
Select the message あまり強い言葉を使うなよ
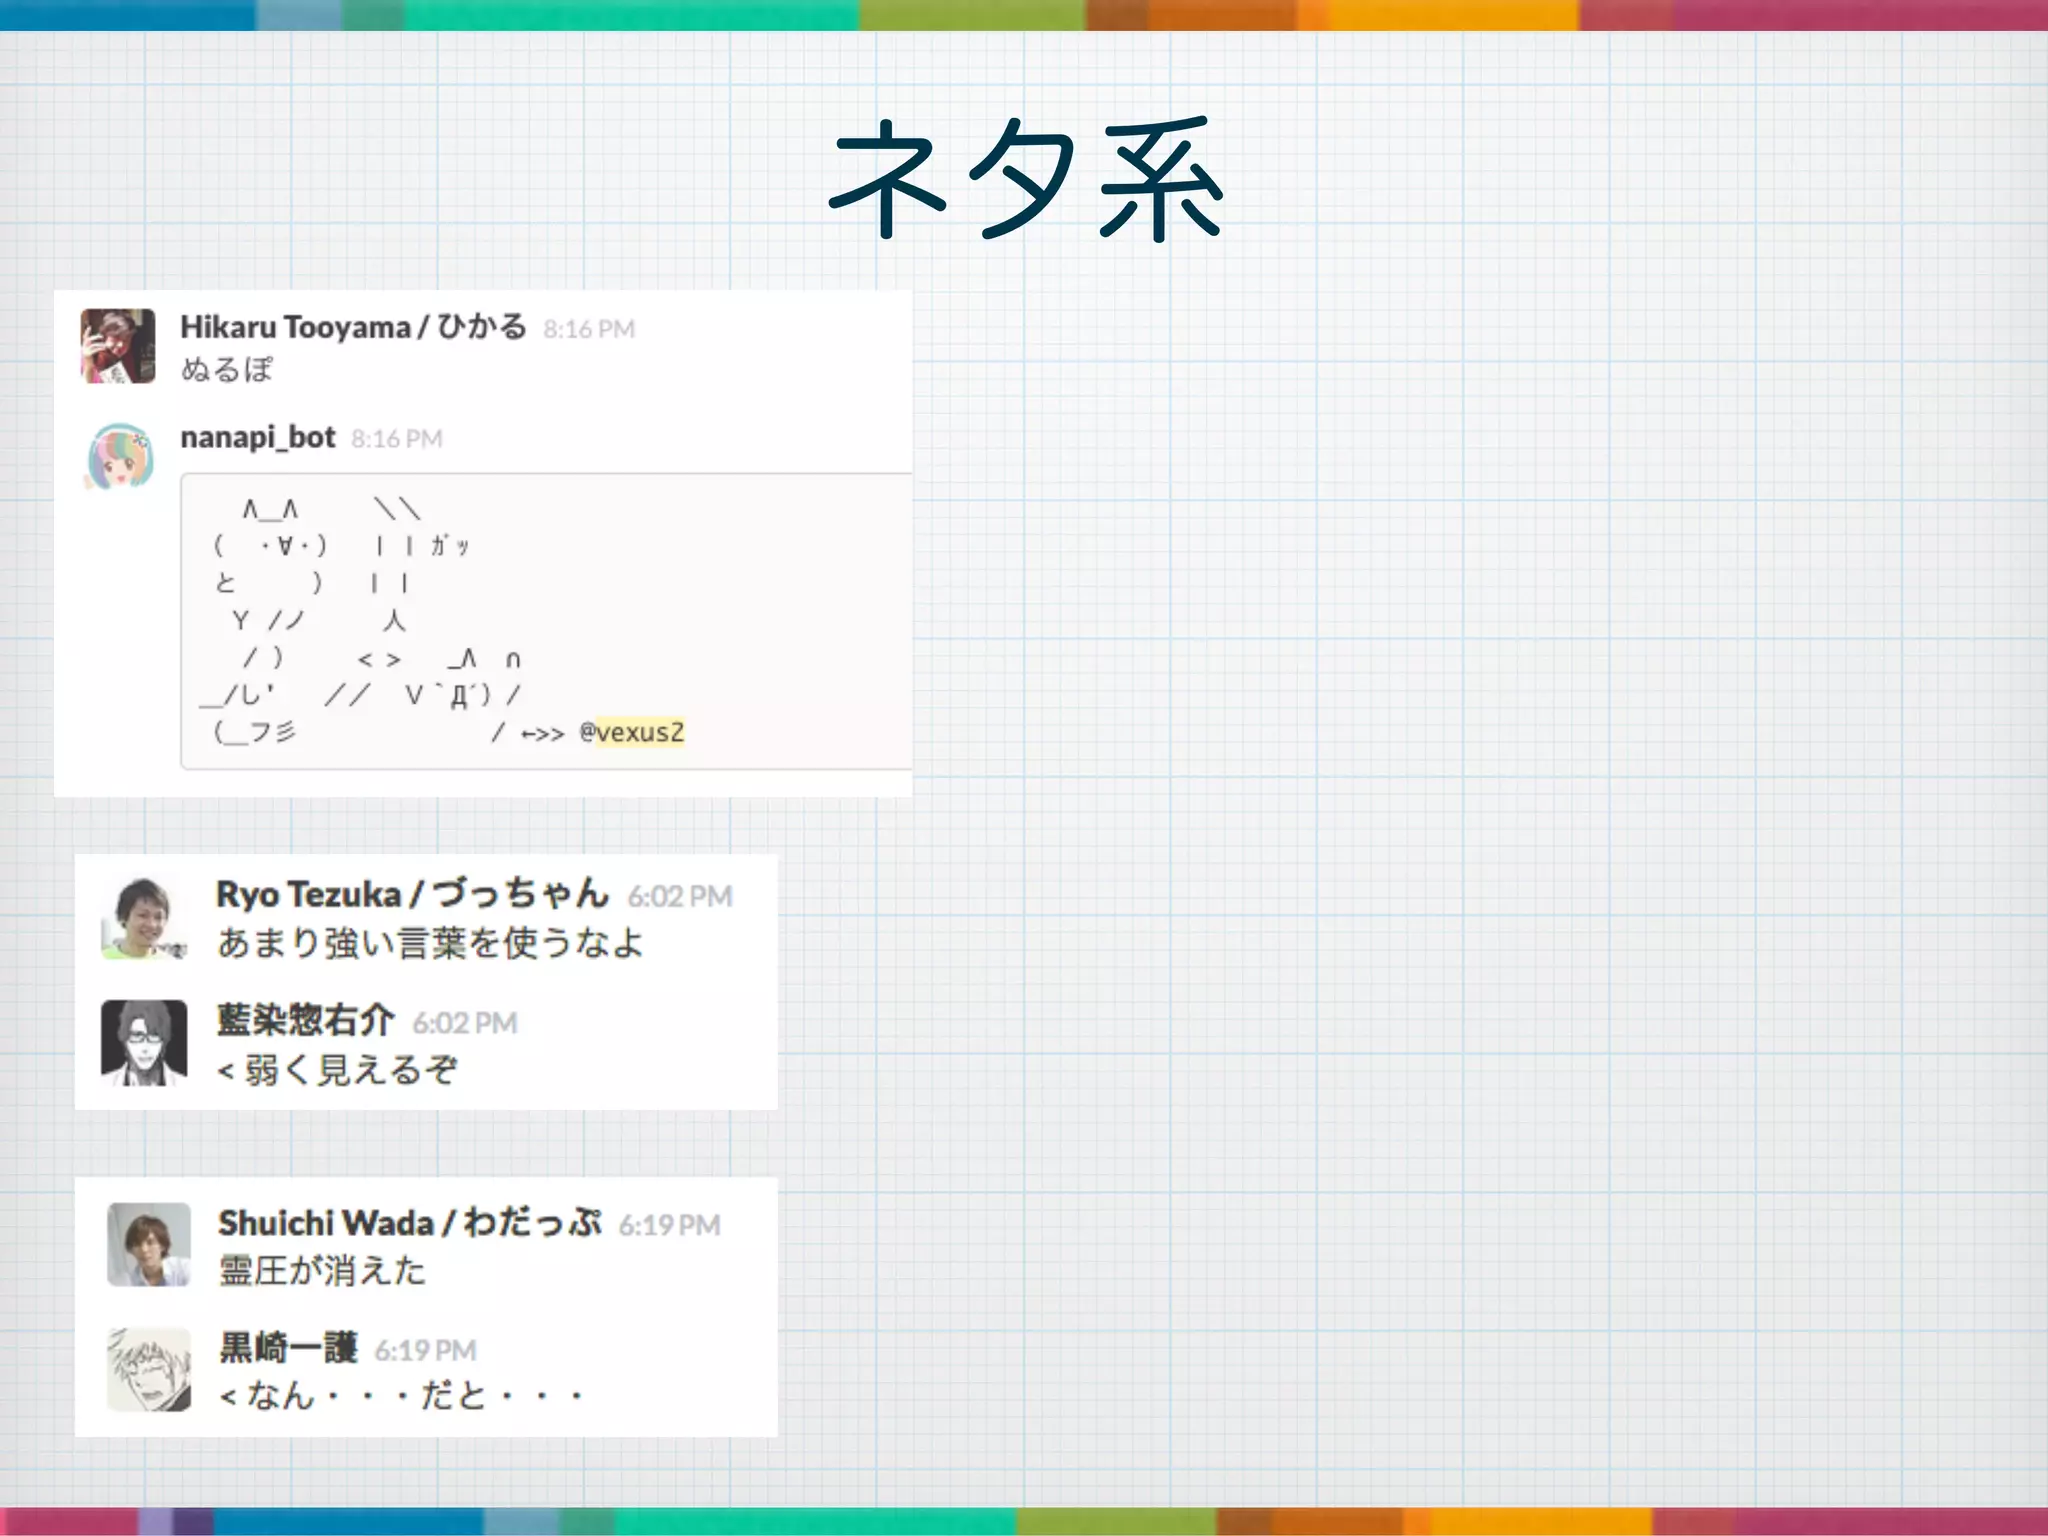[431, 943]
